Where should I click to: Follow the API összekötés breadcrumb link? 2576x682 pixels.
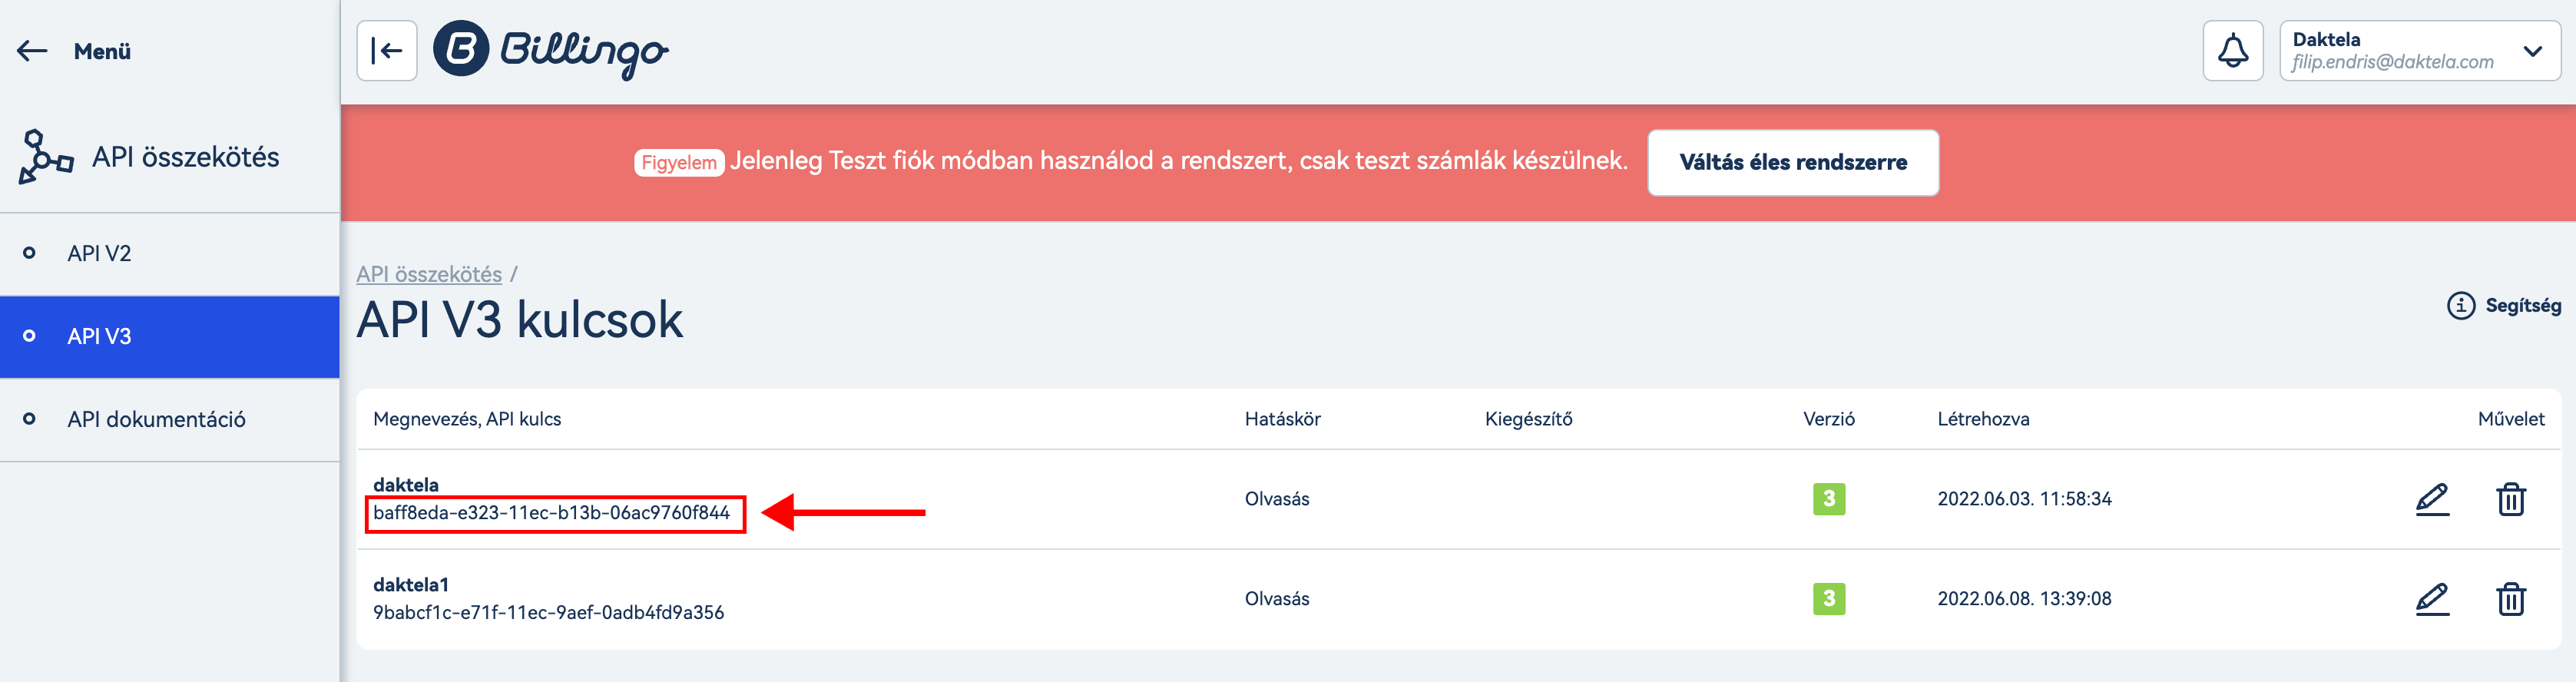coord(429,274)
